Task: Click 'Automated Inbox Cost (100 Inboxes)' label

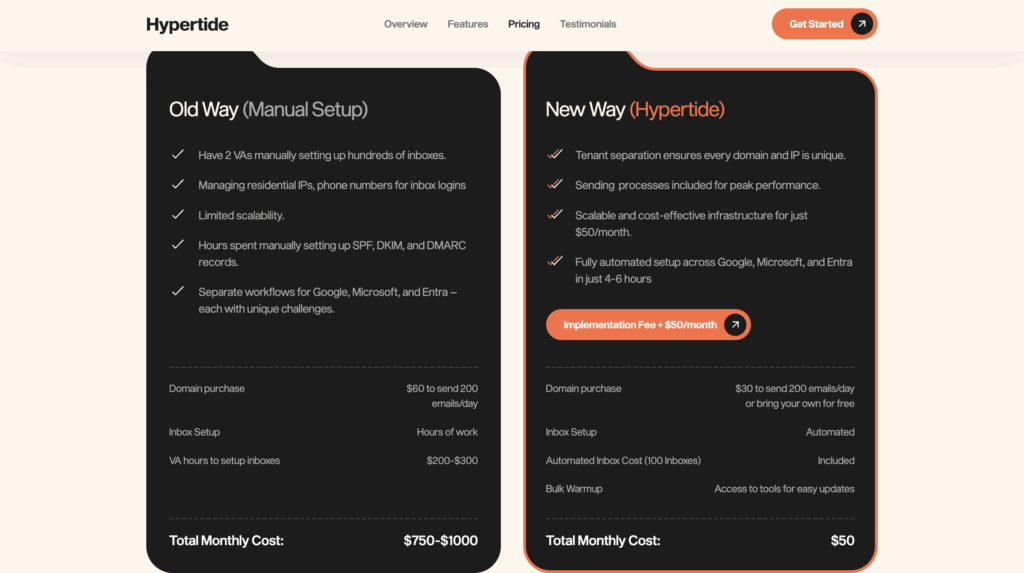Action: (x=623, y=461)
